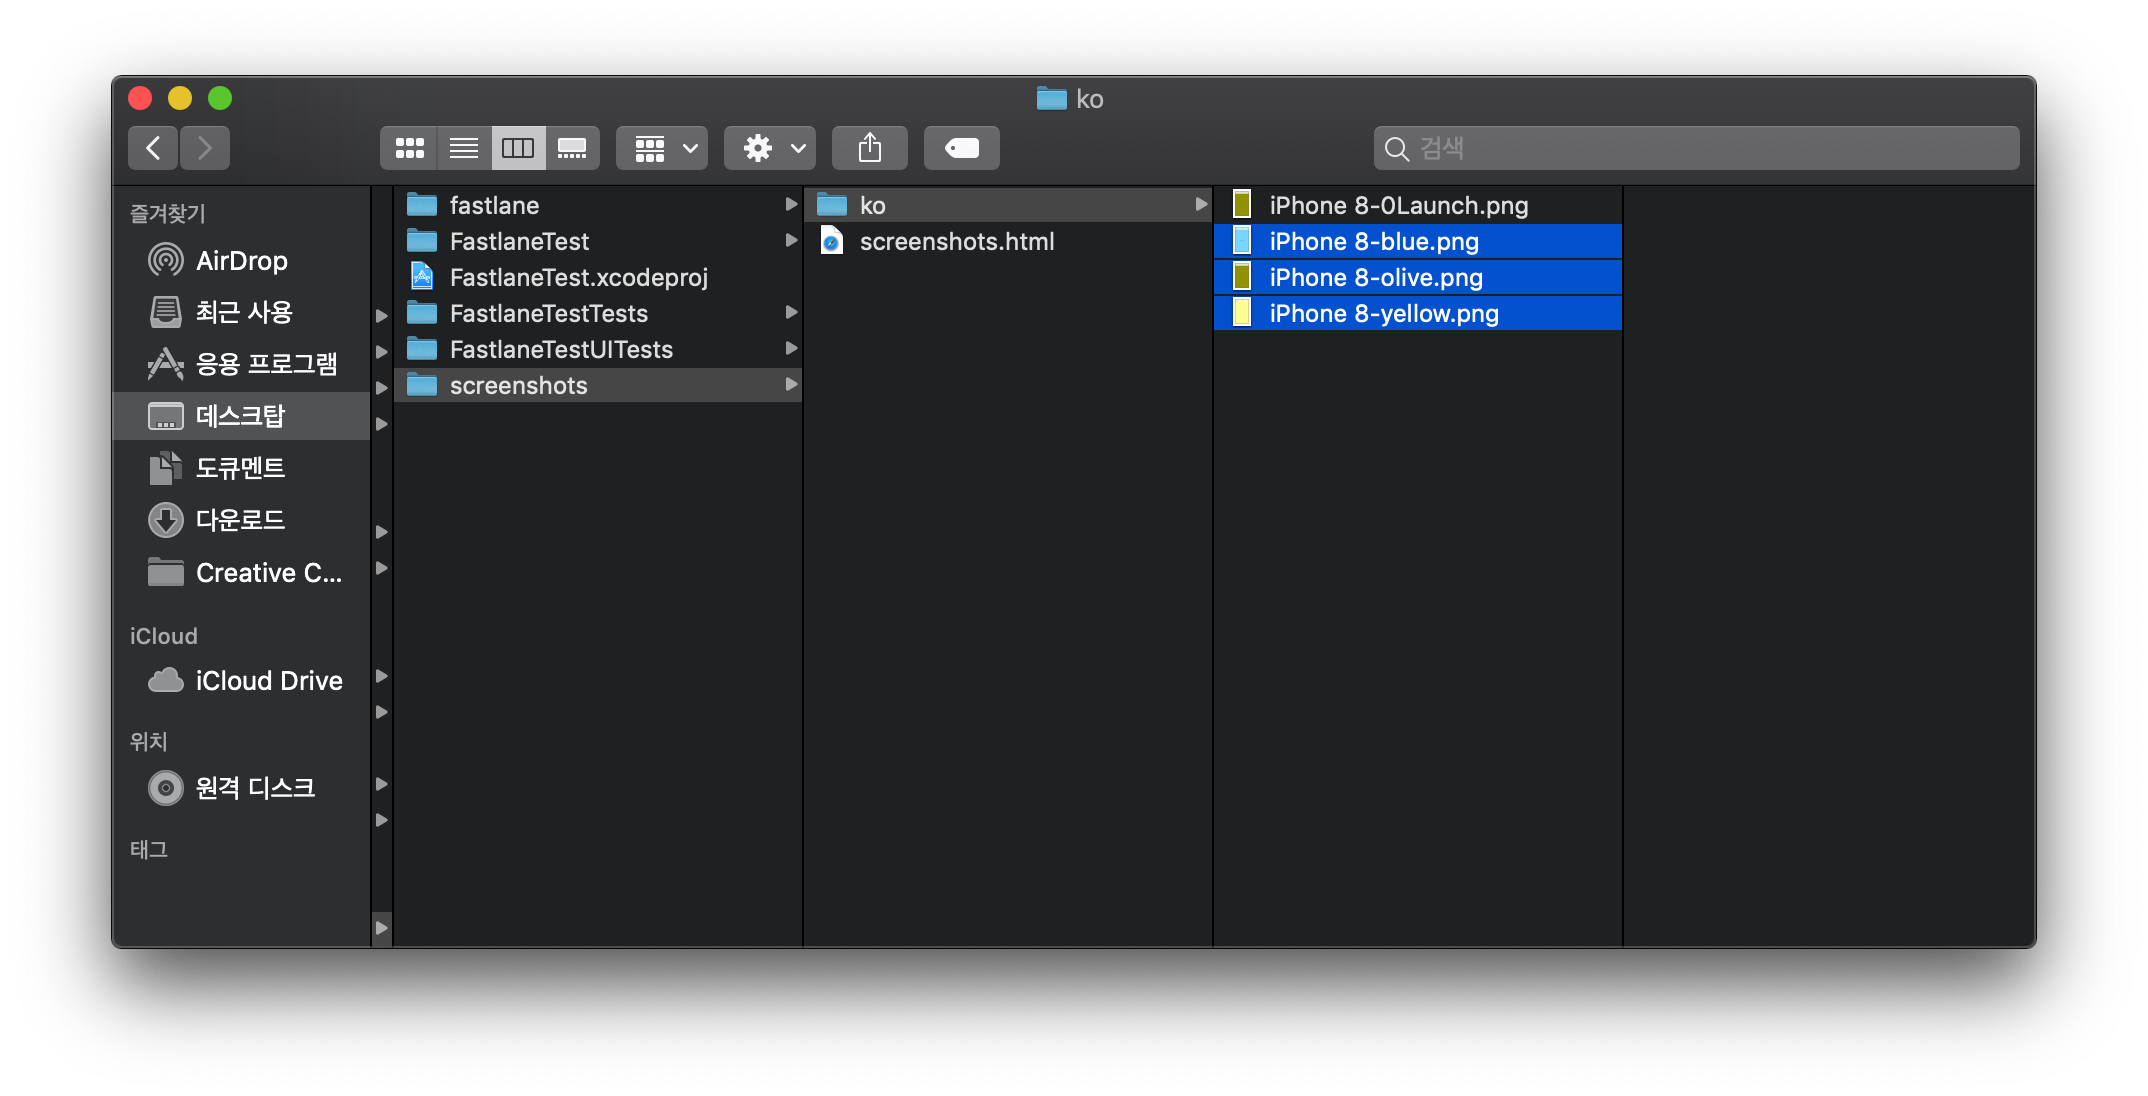
Task: Select the Downloads (다운로드) sidebar item
Action: click(x=240, y=520)
